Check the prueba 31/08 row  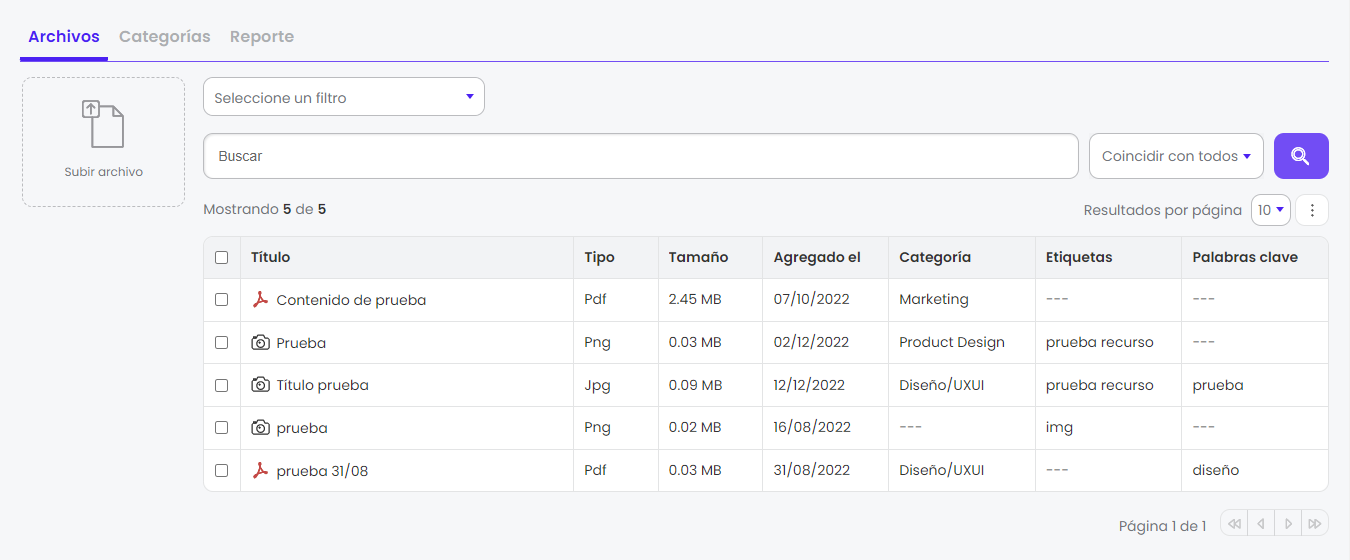tap(222, 470)
